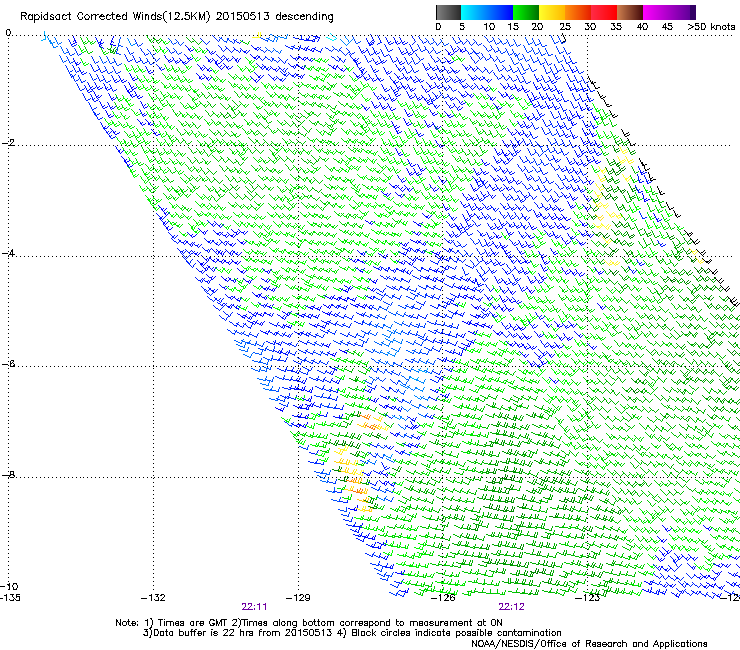Click legend tick label '40'
The image size is (740, 650).
tap(642, 27)
